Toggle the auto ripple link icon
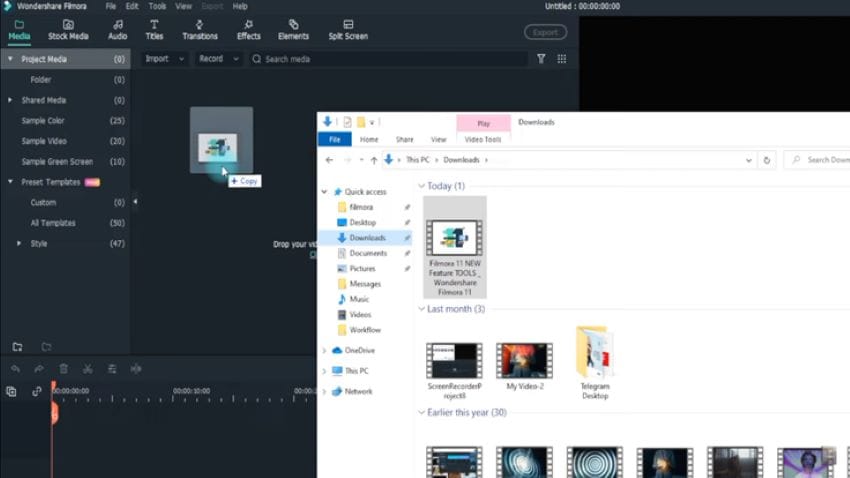The image size is (850, 478). coord(36,391)
